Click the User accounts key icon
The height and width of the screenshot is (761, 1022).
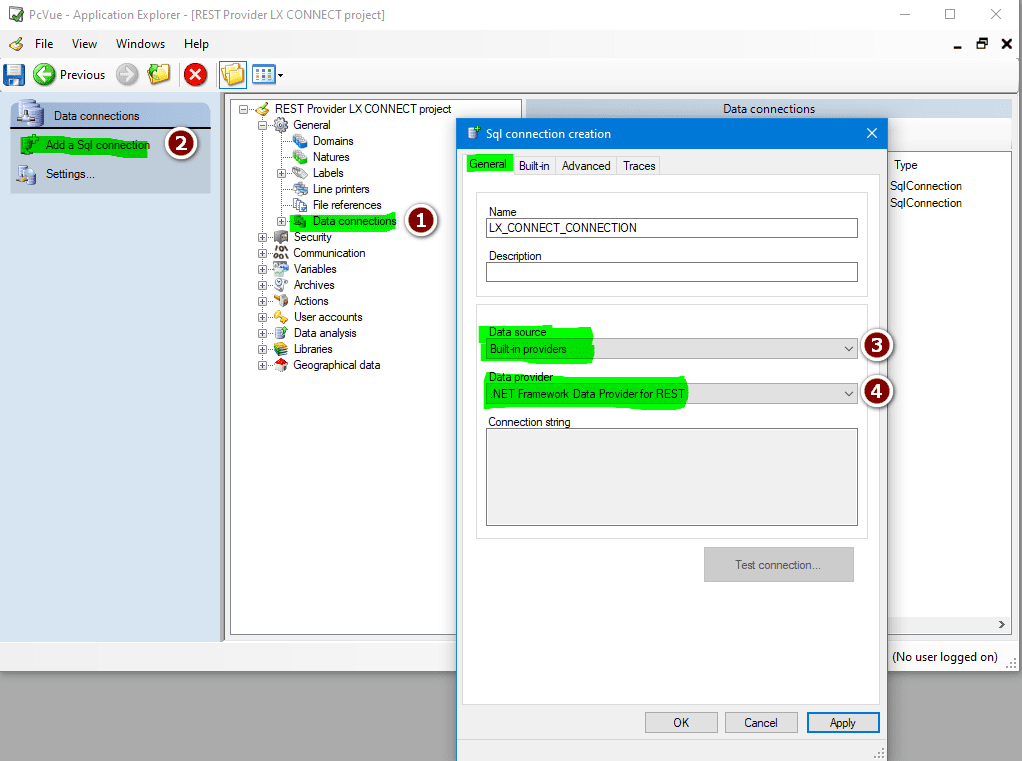(281, 317)
